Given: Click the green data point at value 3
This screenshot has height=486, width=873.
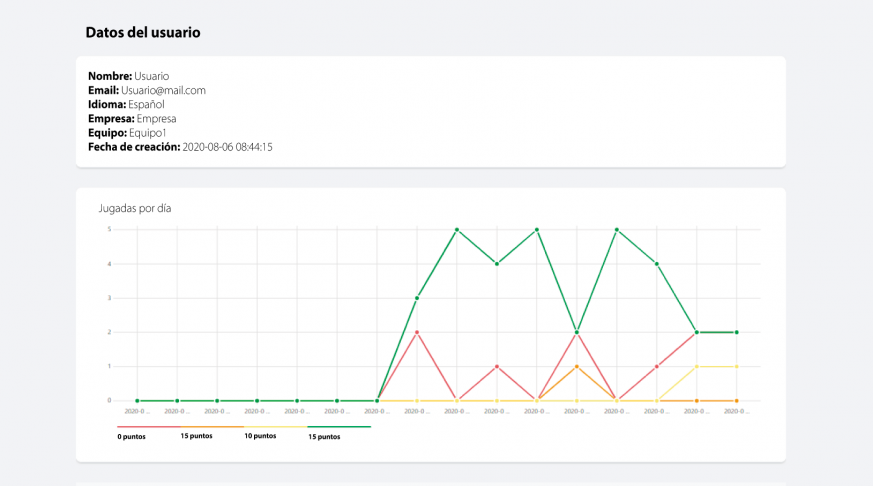Looking at the screenshot, I should [417, 298].
